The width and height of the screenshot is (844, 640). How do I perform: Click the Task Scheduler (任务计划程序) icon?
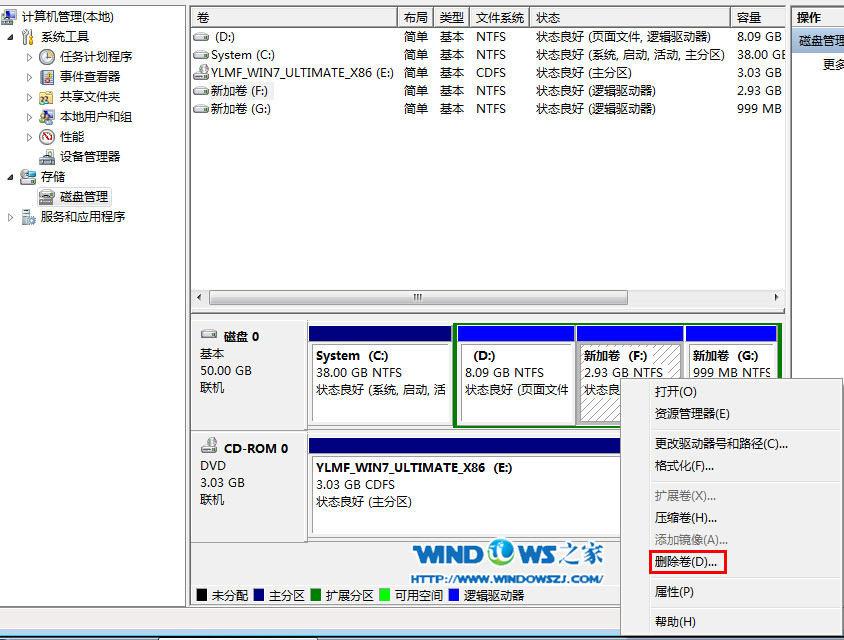[x=47, y=57]
